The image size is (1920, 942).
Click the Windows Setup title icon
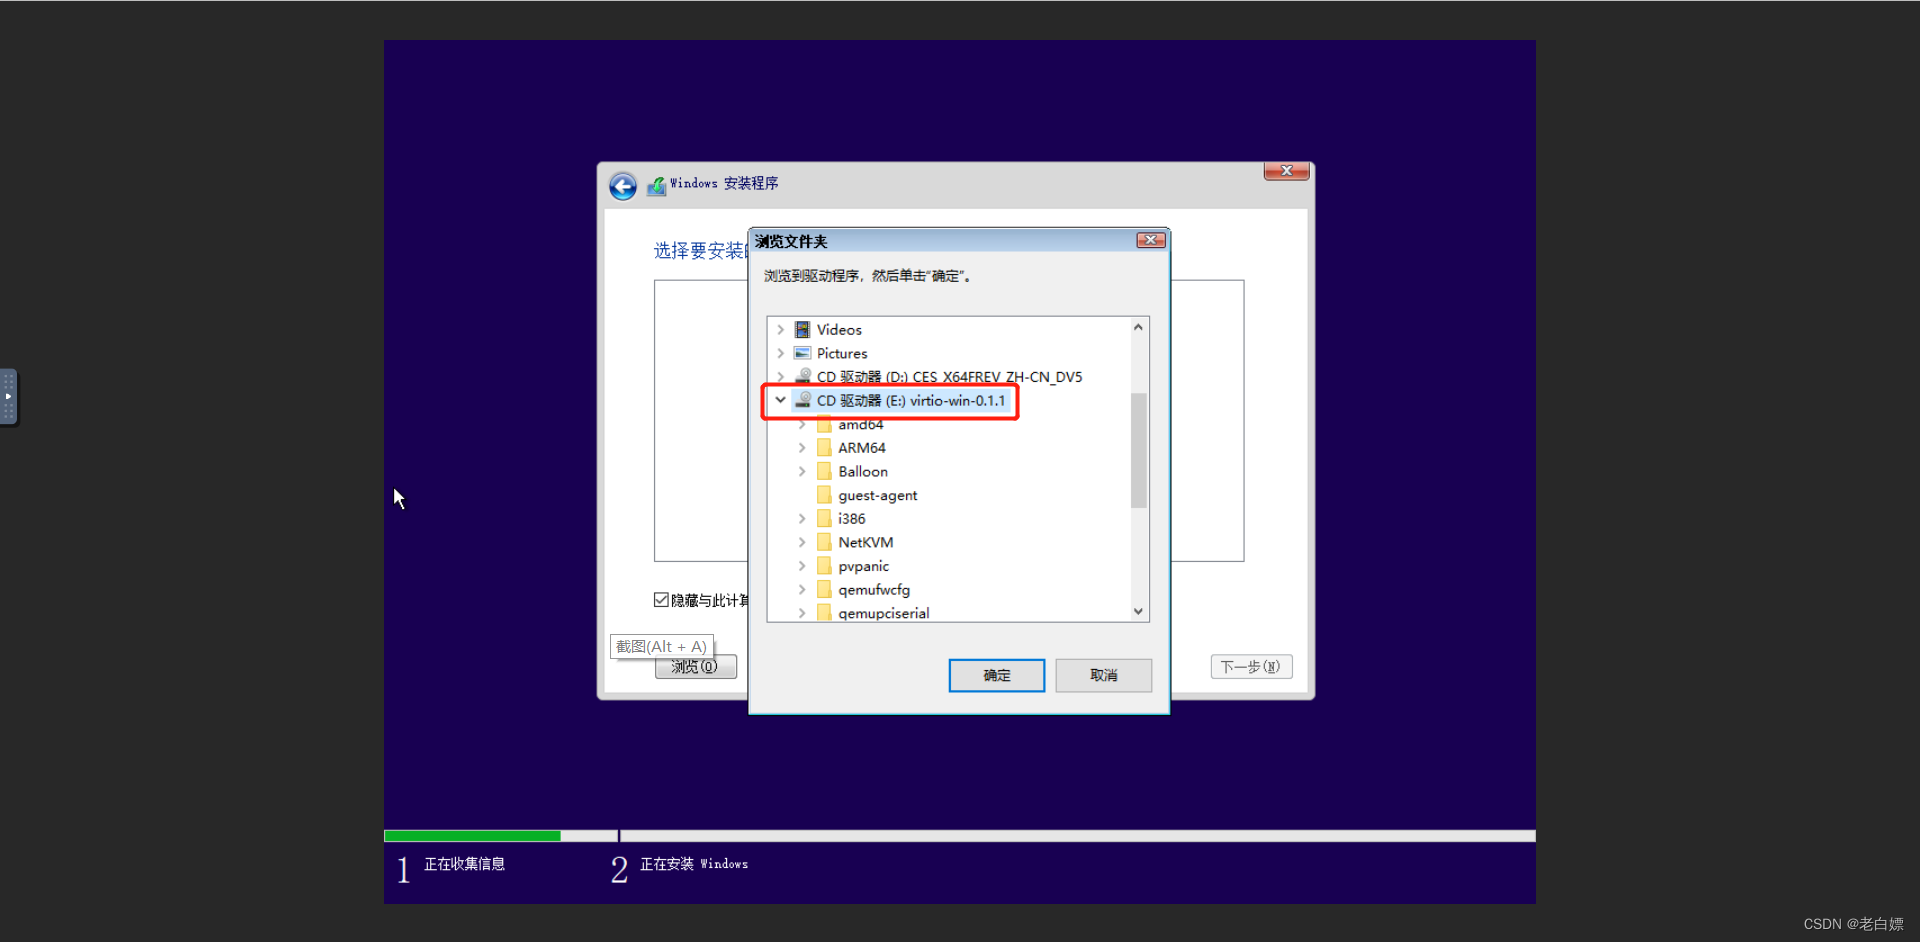656,186
